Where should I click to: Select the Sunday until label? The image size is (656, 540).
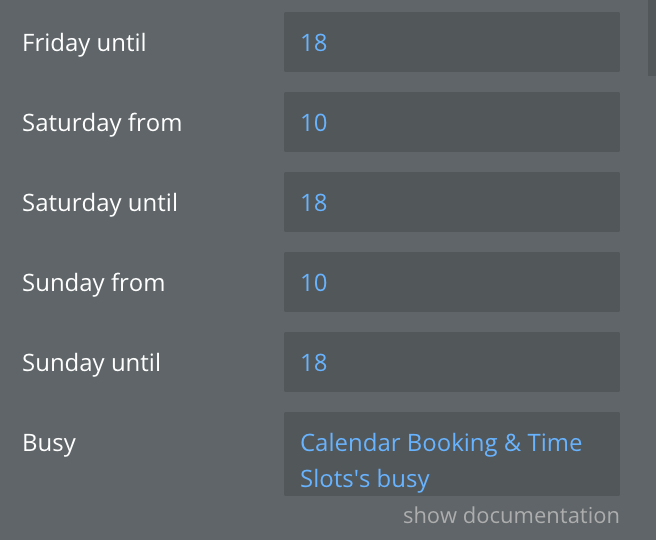click(91, 363)
